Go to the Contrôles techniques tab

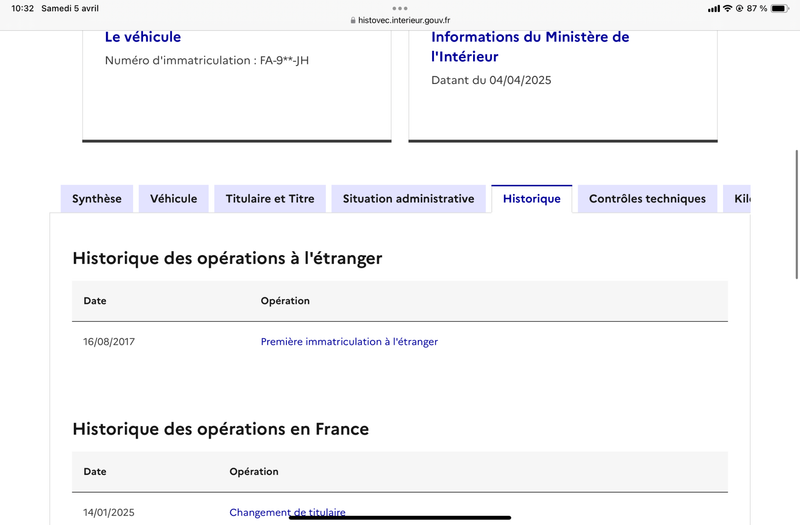click(x=647, y=199)
